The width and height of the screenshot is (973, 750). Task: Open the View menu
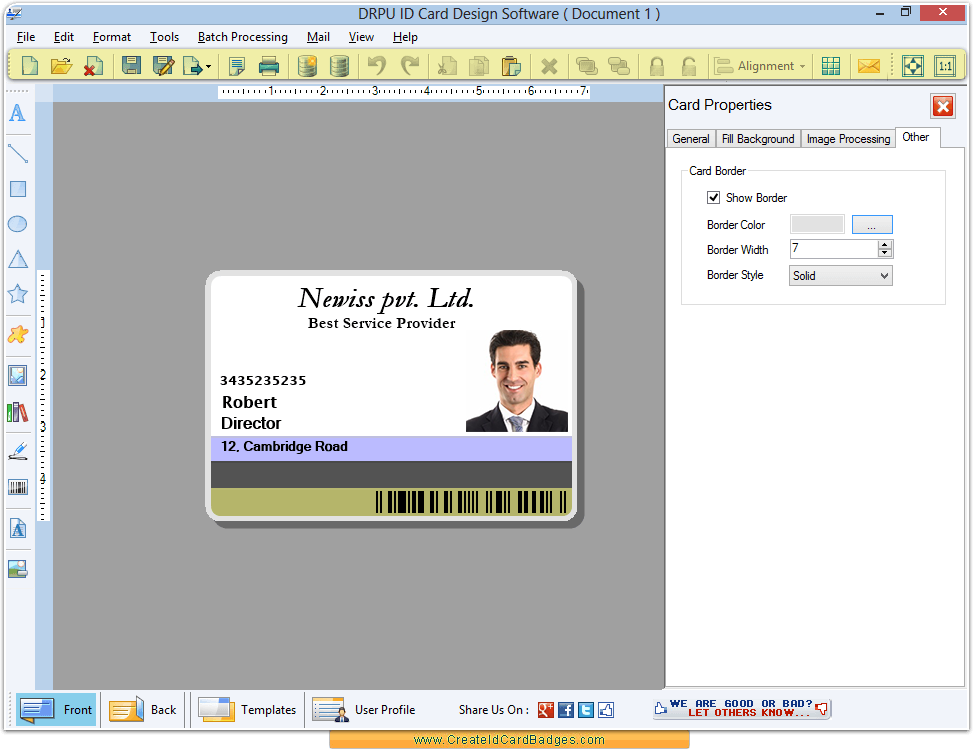(361, 37)
